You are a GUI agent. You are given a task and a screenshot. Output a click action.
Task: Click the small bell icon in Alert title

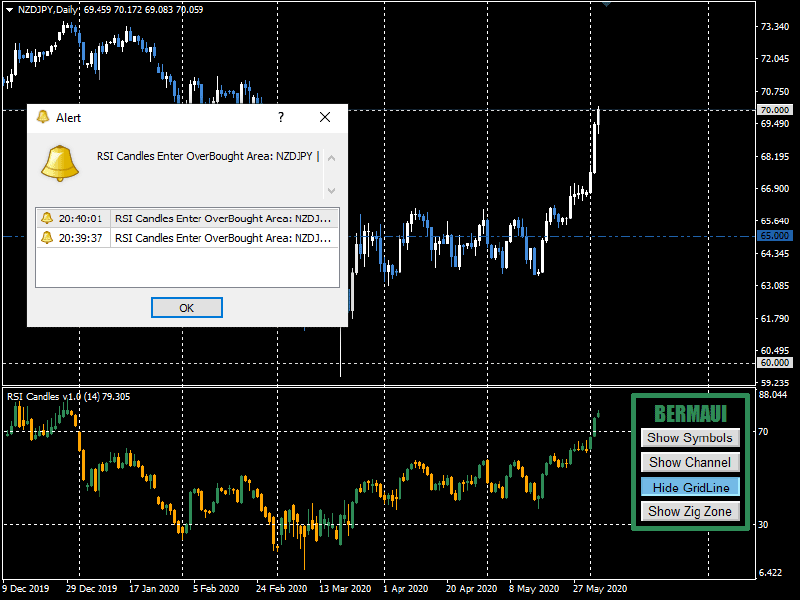click(43, 117)
